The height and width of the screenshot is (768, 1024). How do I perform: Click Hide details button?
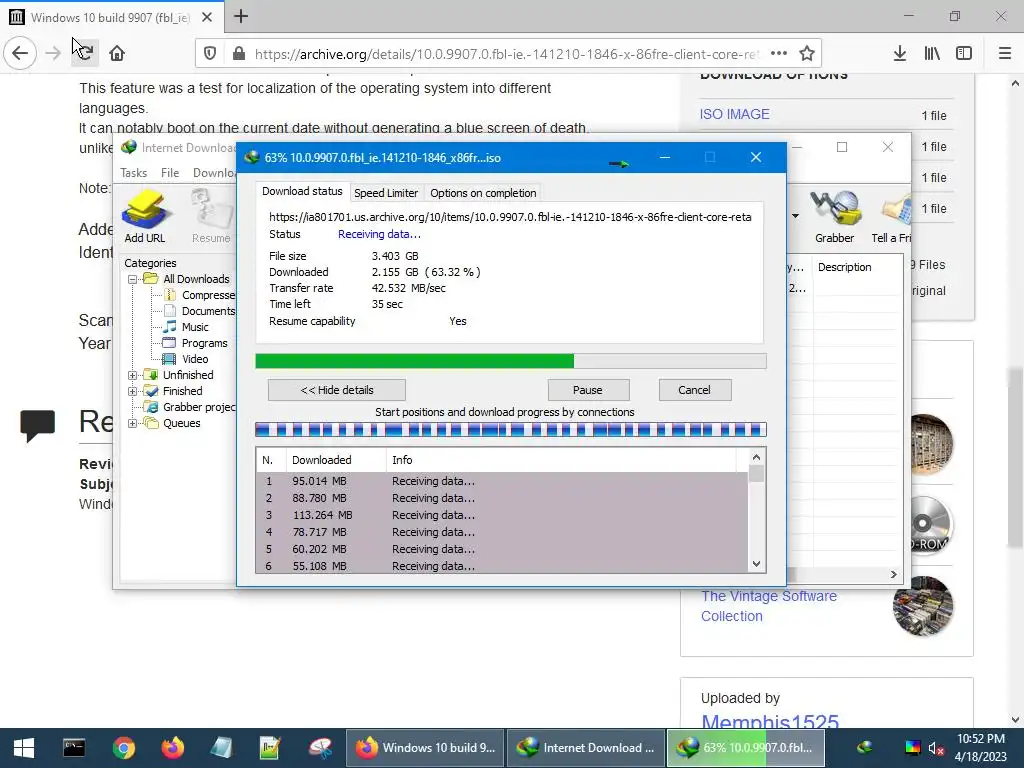point(336,390)
